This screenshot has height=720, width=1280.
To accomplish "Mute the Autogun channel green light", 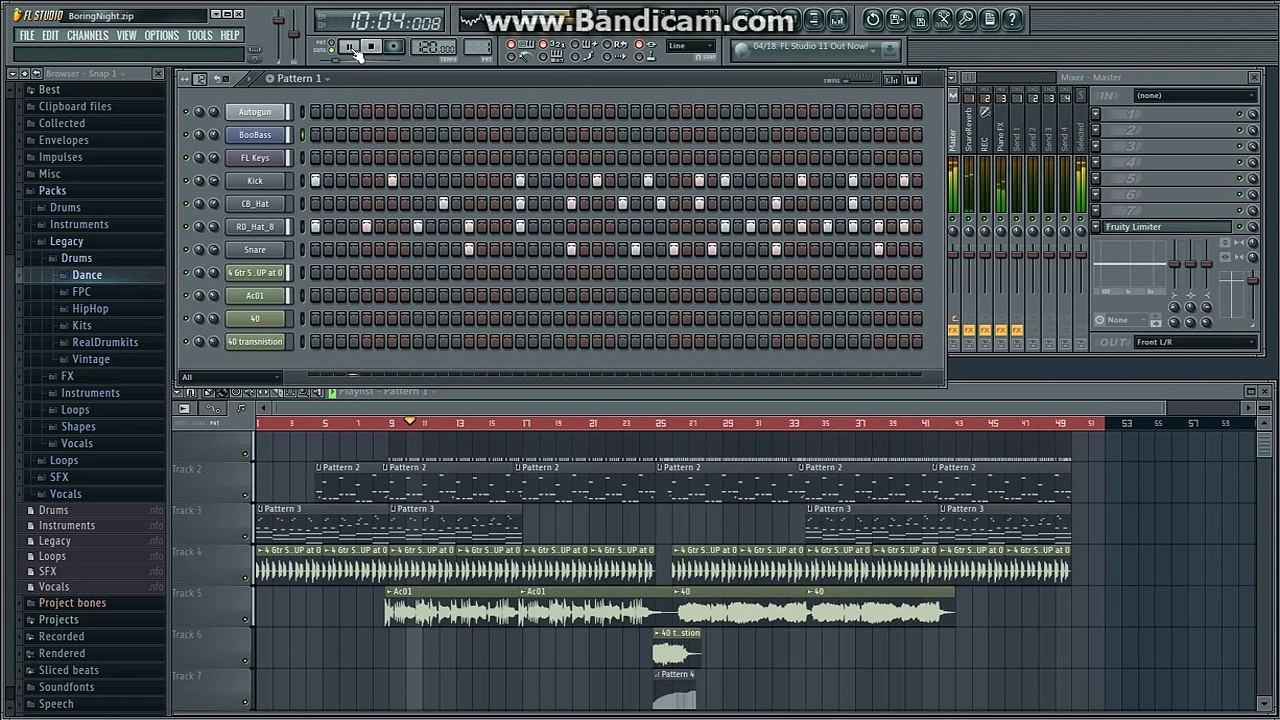I will click(185, 112).
